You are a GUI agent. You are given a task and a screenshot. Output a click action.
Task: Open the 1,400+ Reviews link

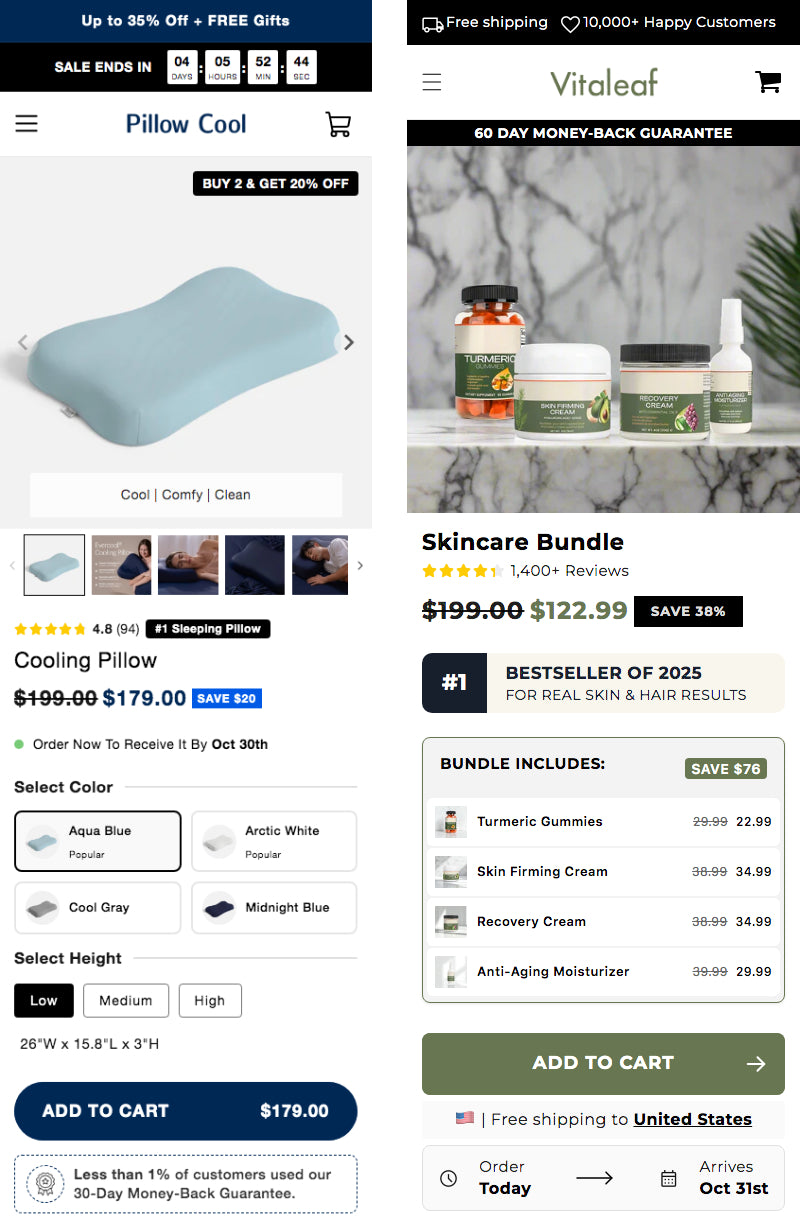pyautogui.click(x=569, y=571)
